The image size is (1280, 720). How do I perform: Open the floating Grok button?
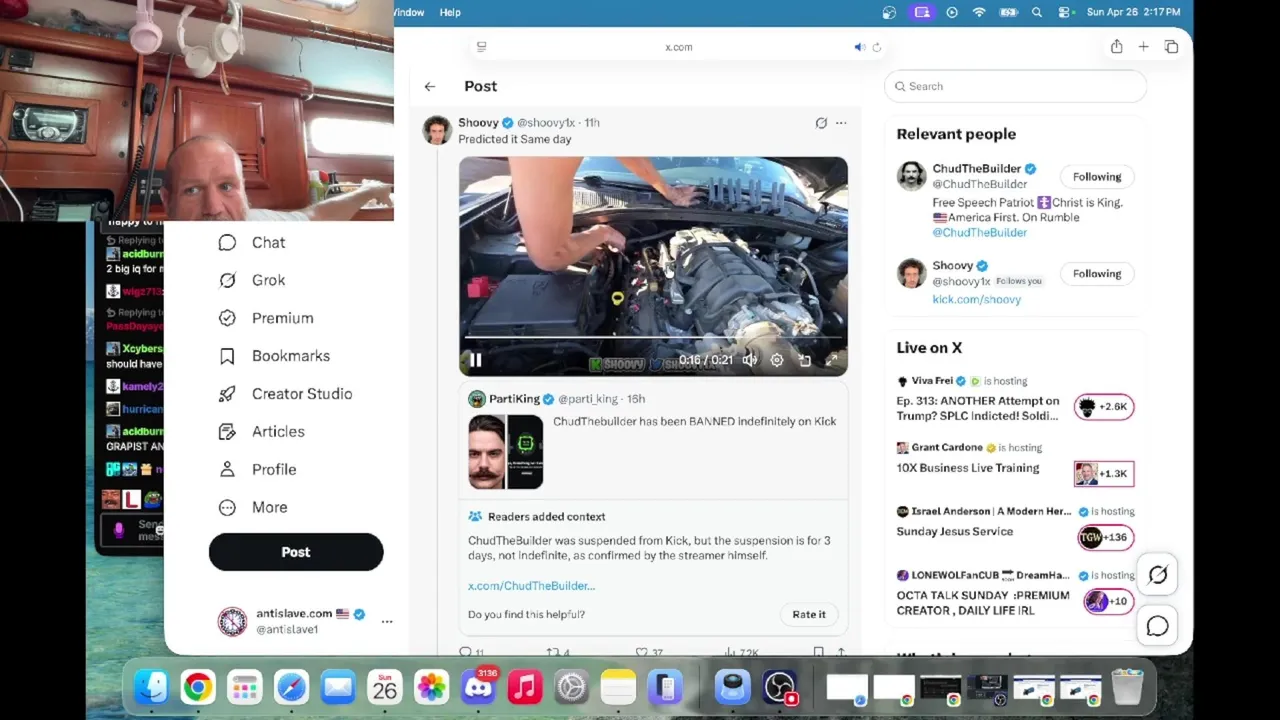point(1157,575)
